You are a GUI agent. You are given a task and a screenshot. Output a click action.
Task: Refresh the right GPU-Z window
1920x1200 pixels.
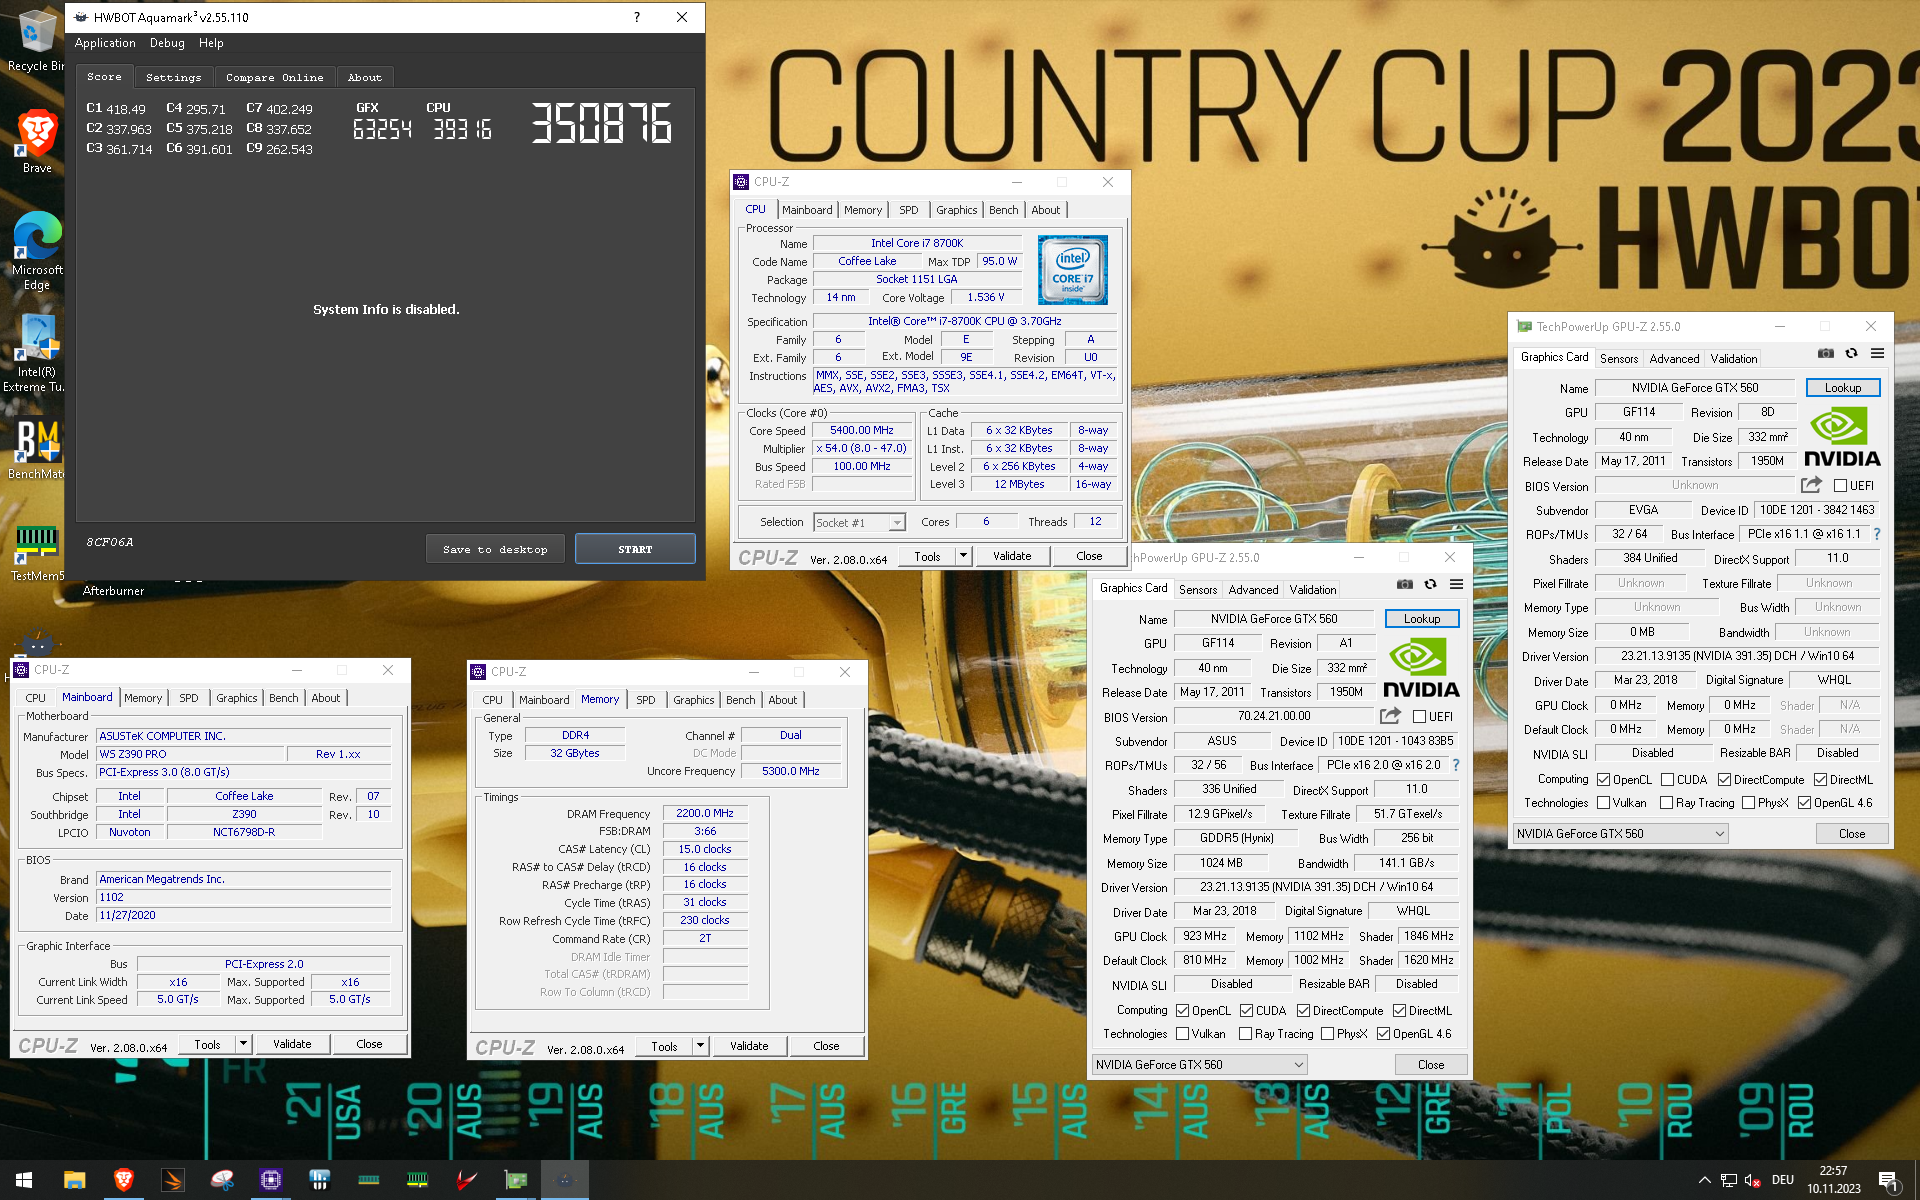click(x=1851, y=353)
